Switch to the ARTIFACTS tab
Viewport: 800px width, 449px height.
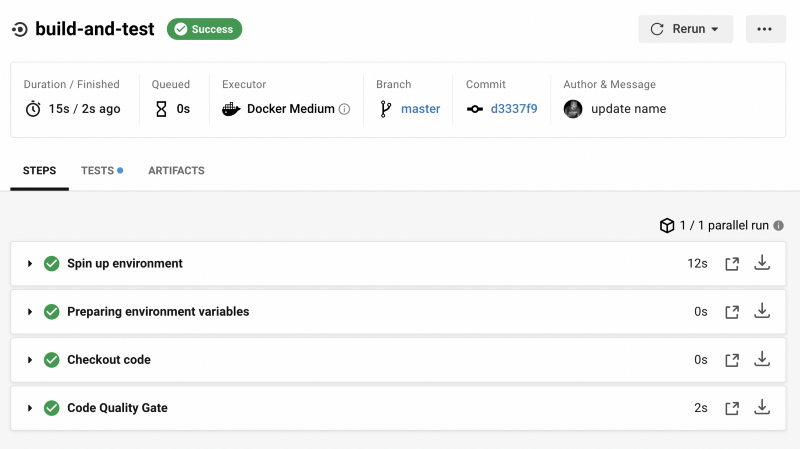176,170
